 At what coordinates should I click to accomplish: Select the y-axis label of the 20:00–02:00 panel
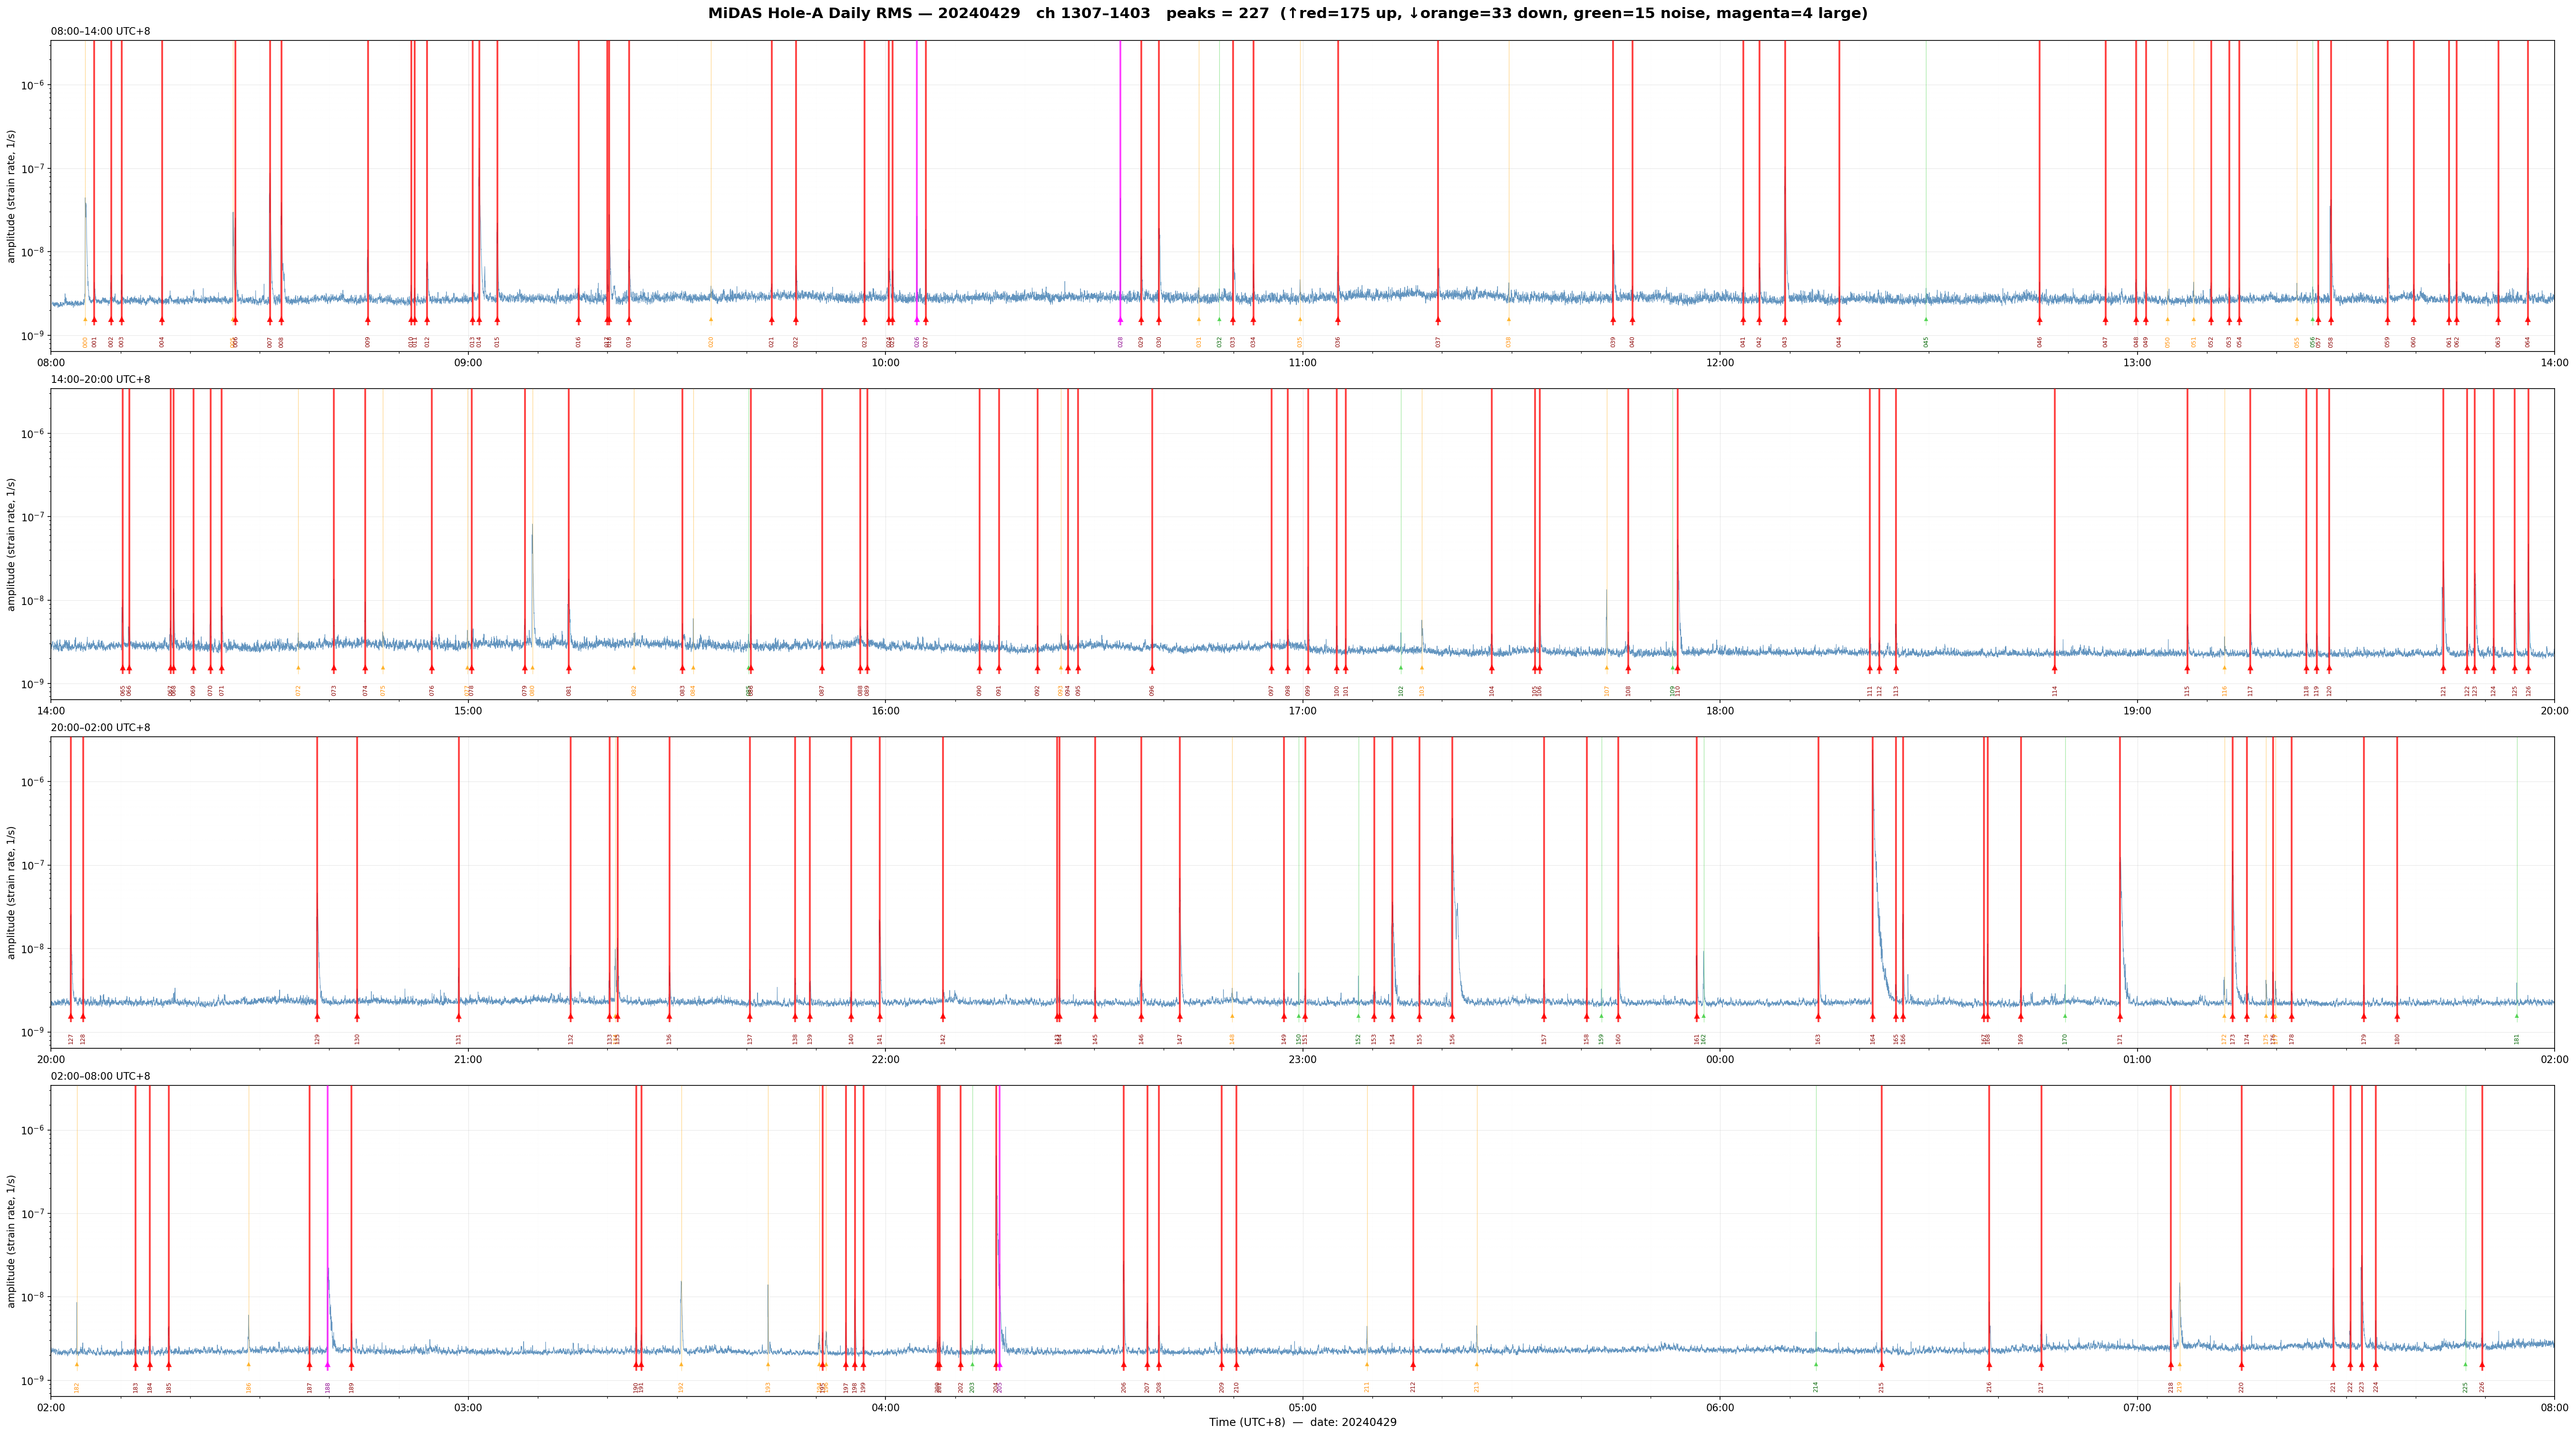click(x=12, y=892)
